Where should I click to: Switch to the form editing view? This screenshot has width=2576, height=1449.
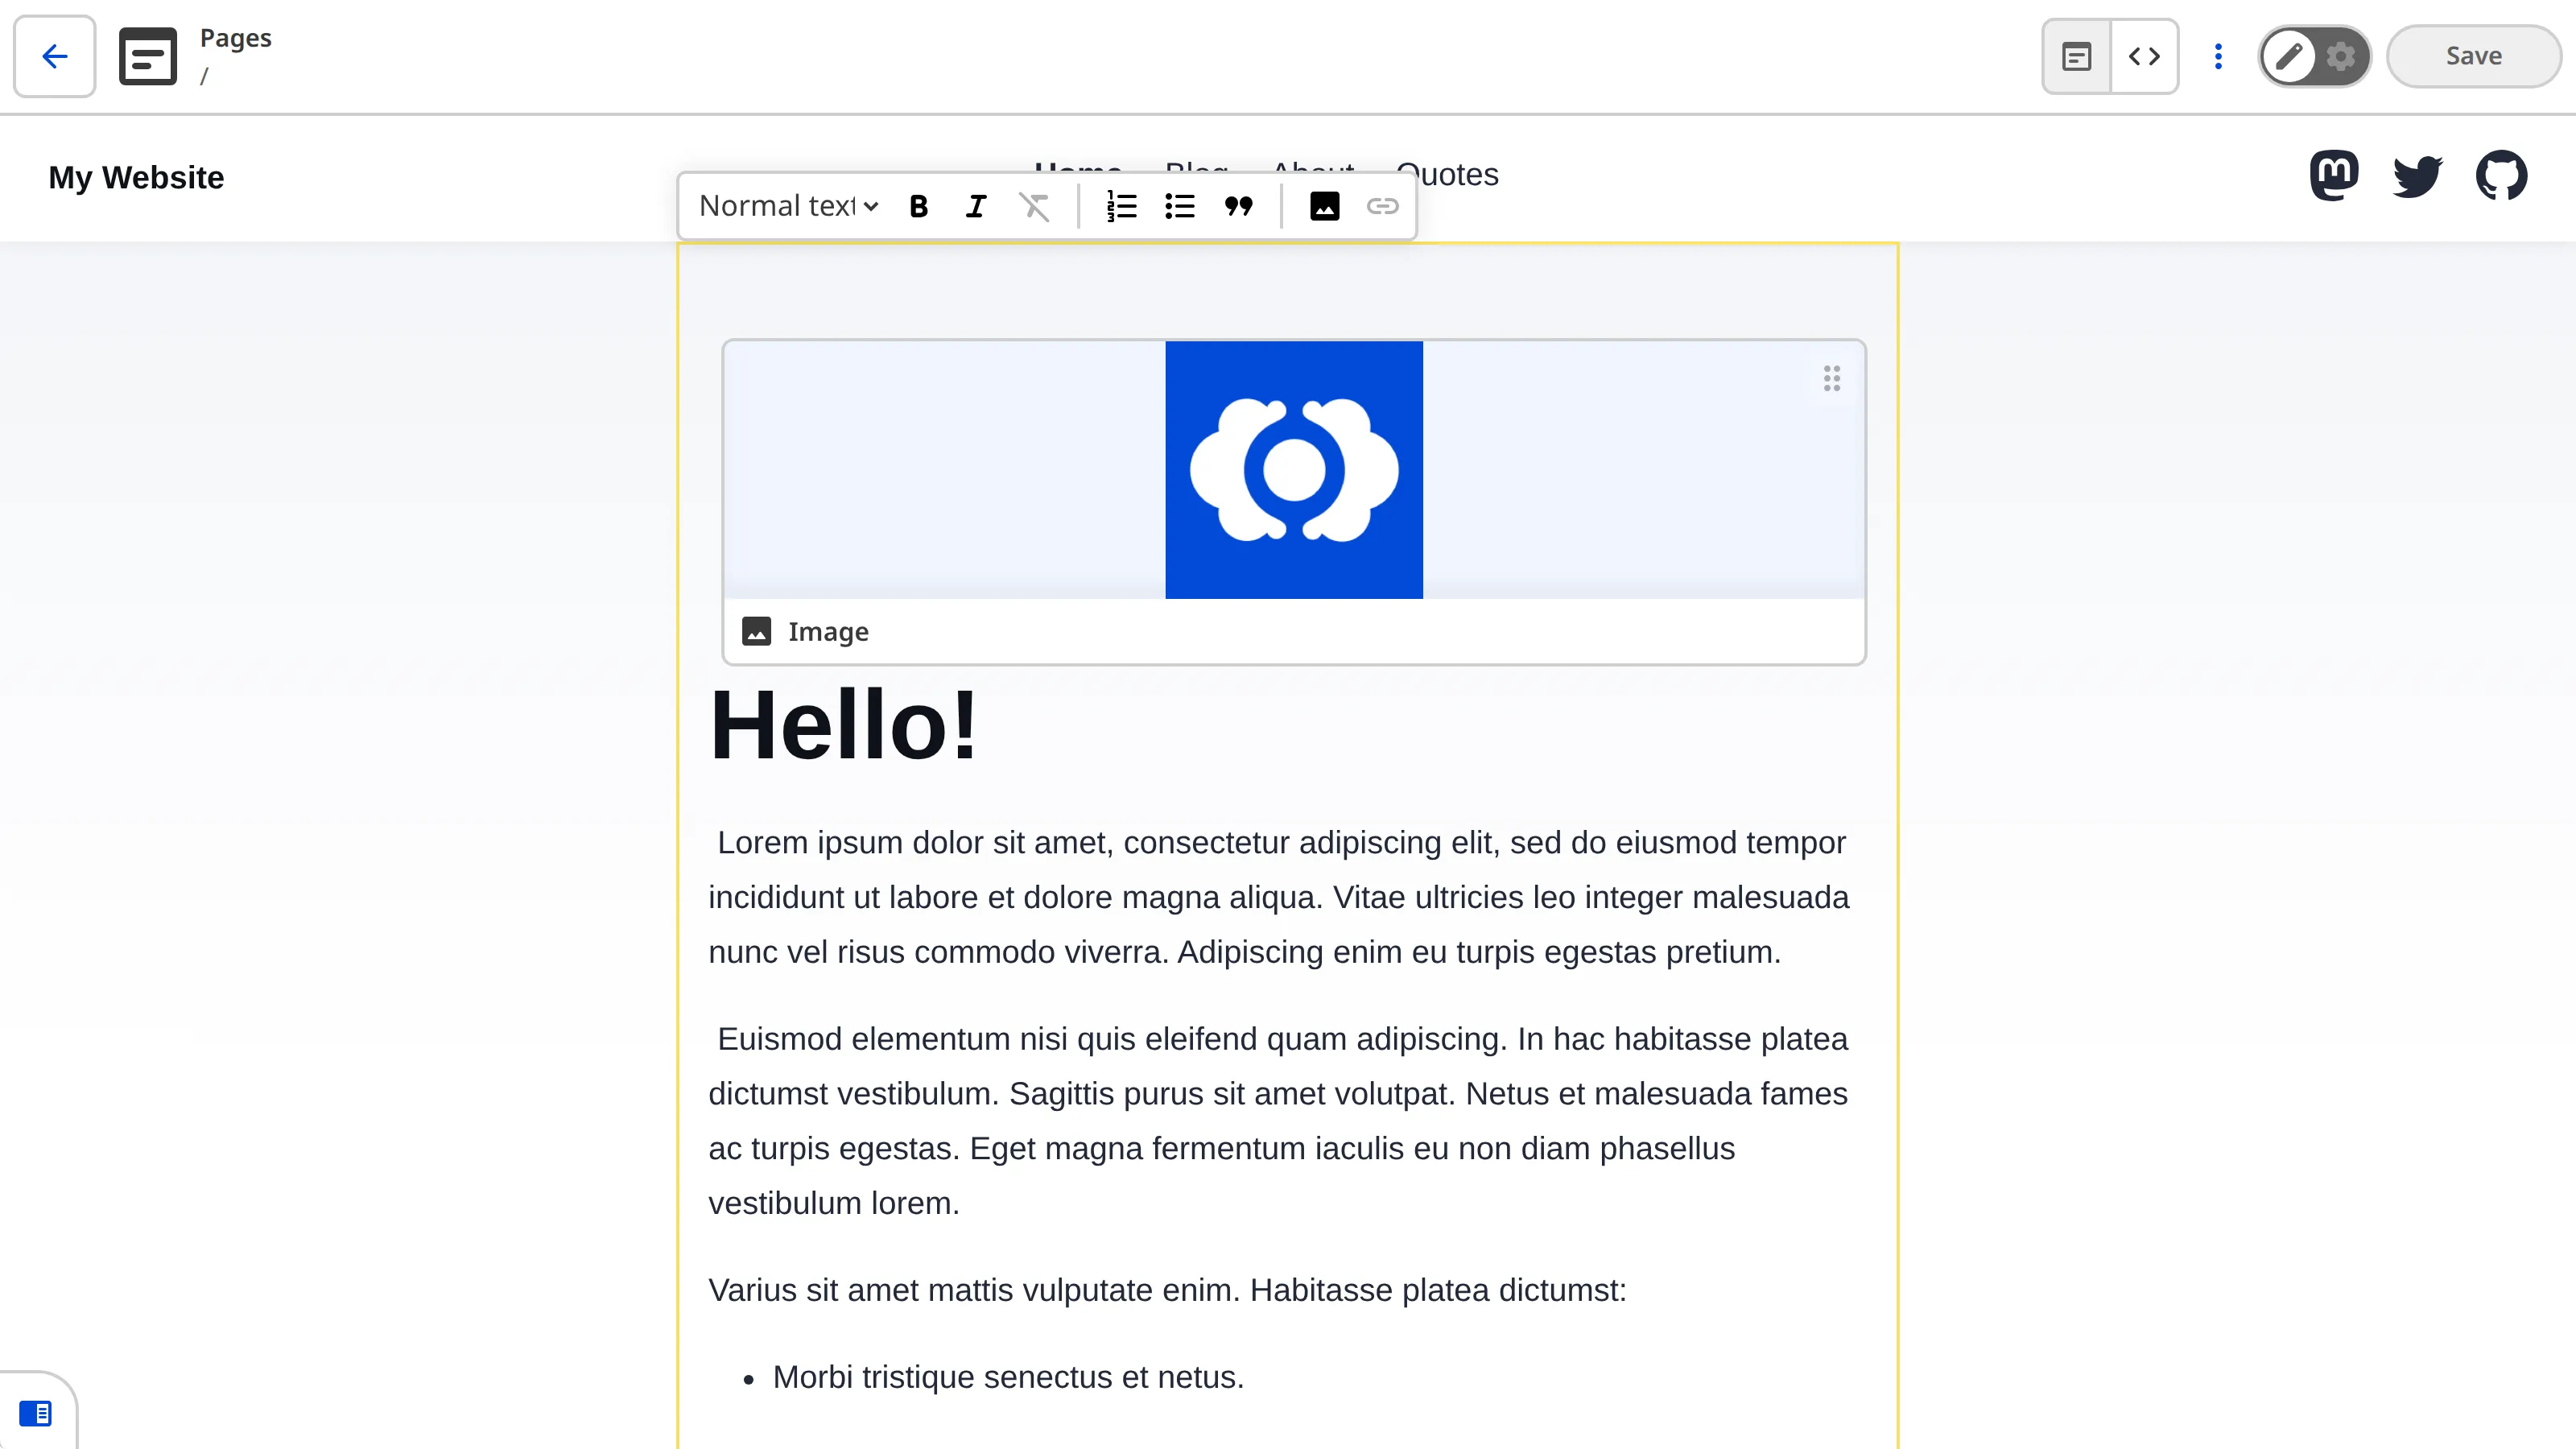(2077, 56)
